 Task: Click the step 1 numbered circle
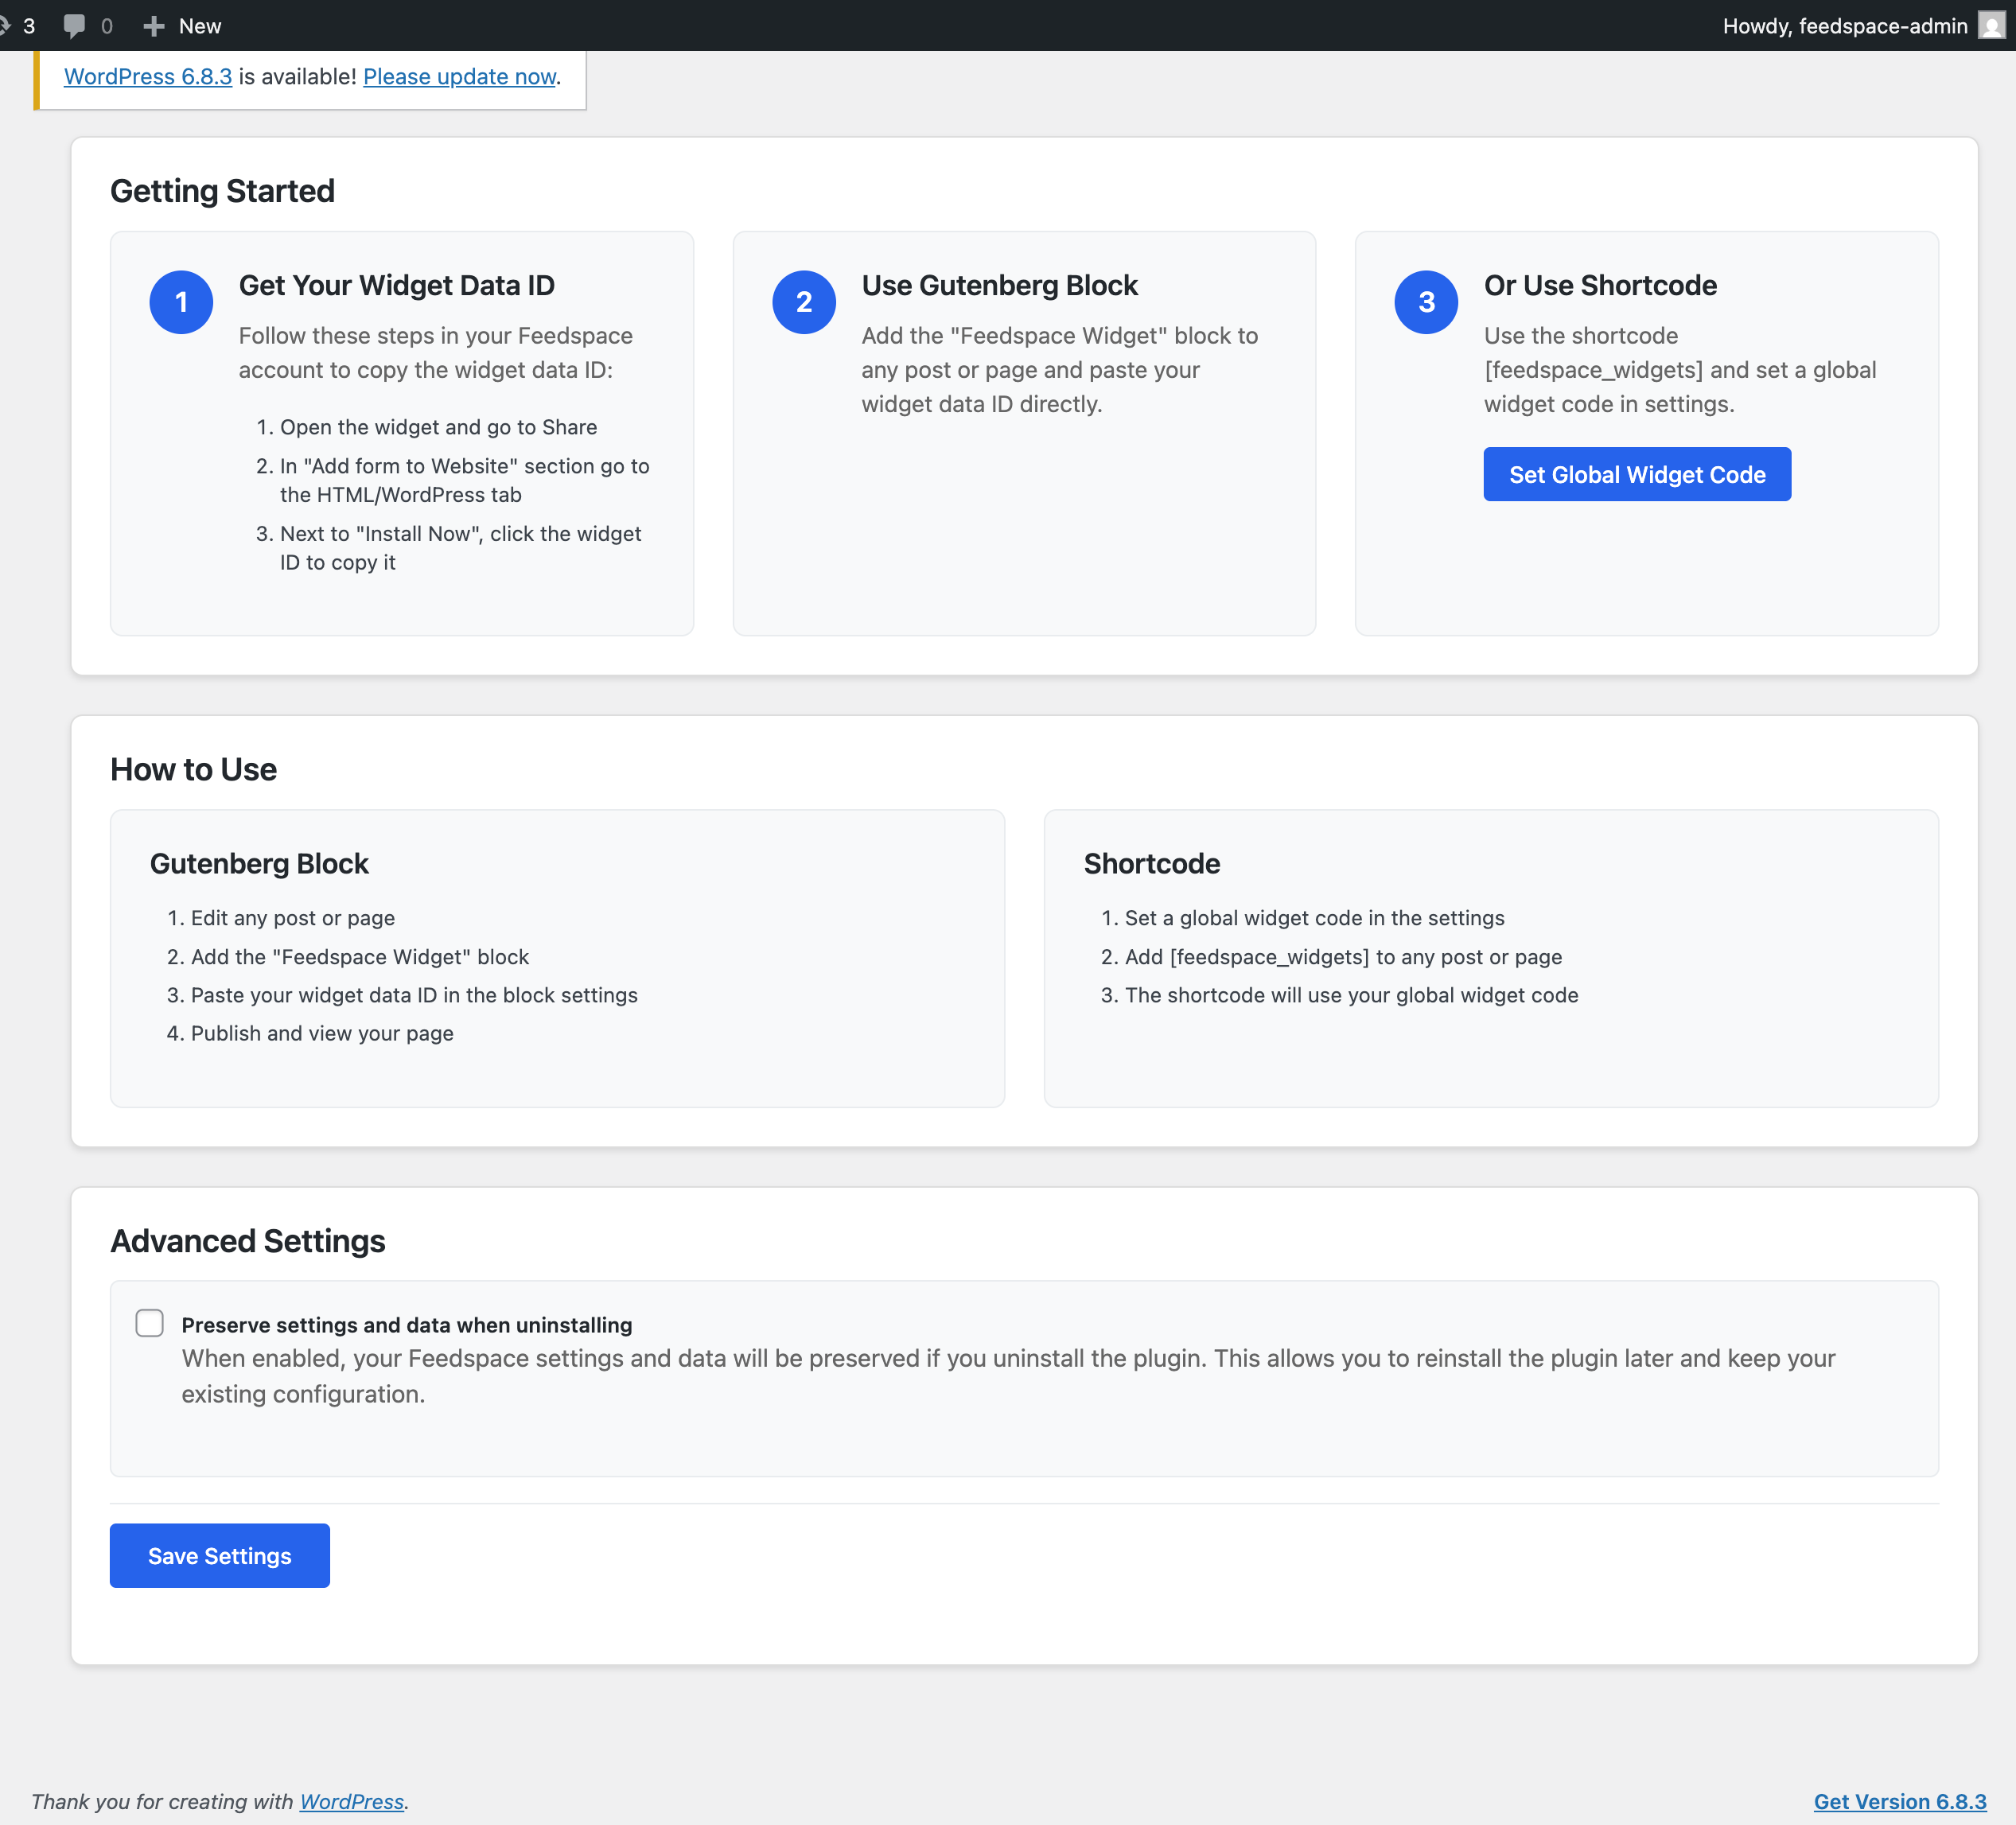click(x=181, y=302)
